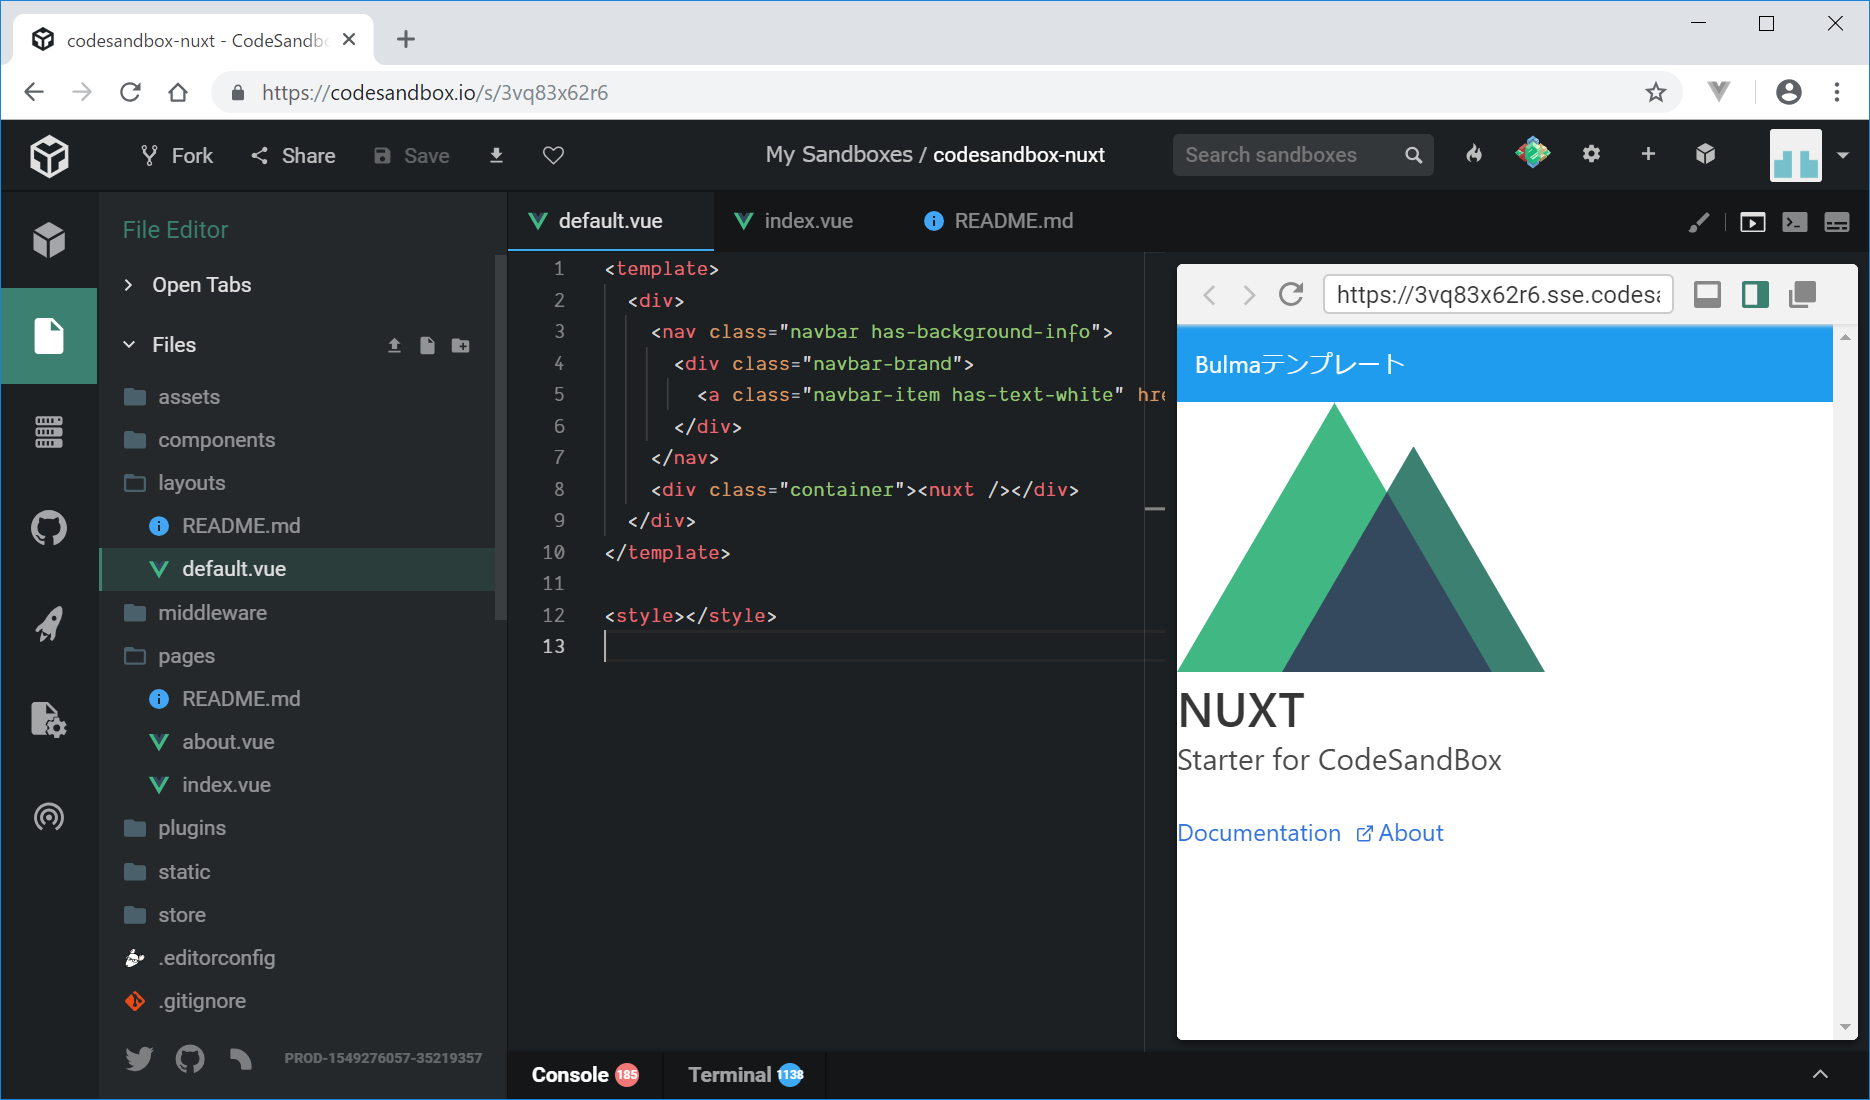Click new file icon in Files header
1870x1100 pixels.
[427, 345]
